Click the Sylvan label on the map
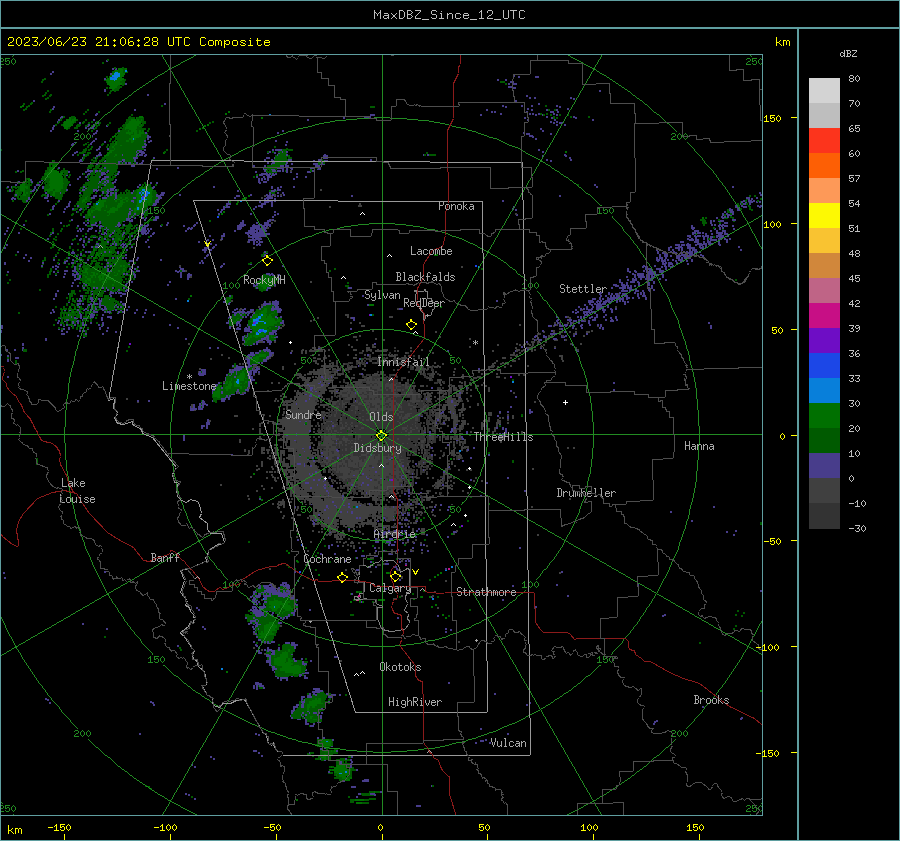This screenshot has width=900, height=841. [382, 295]
